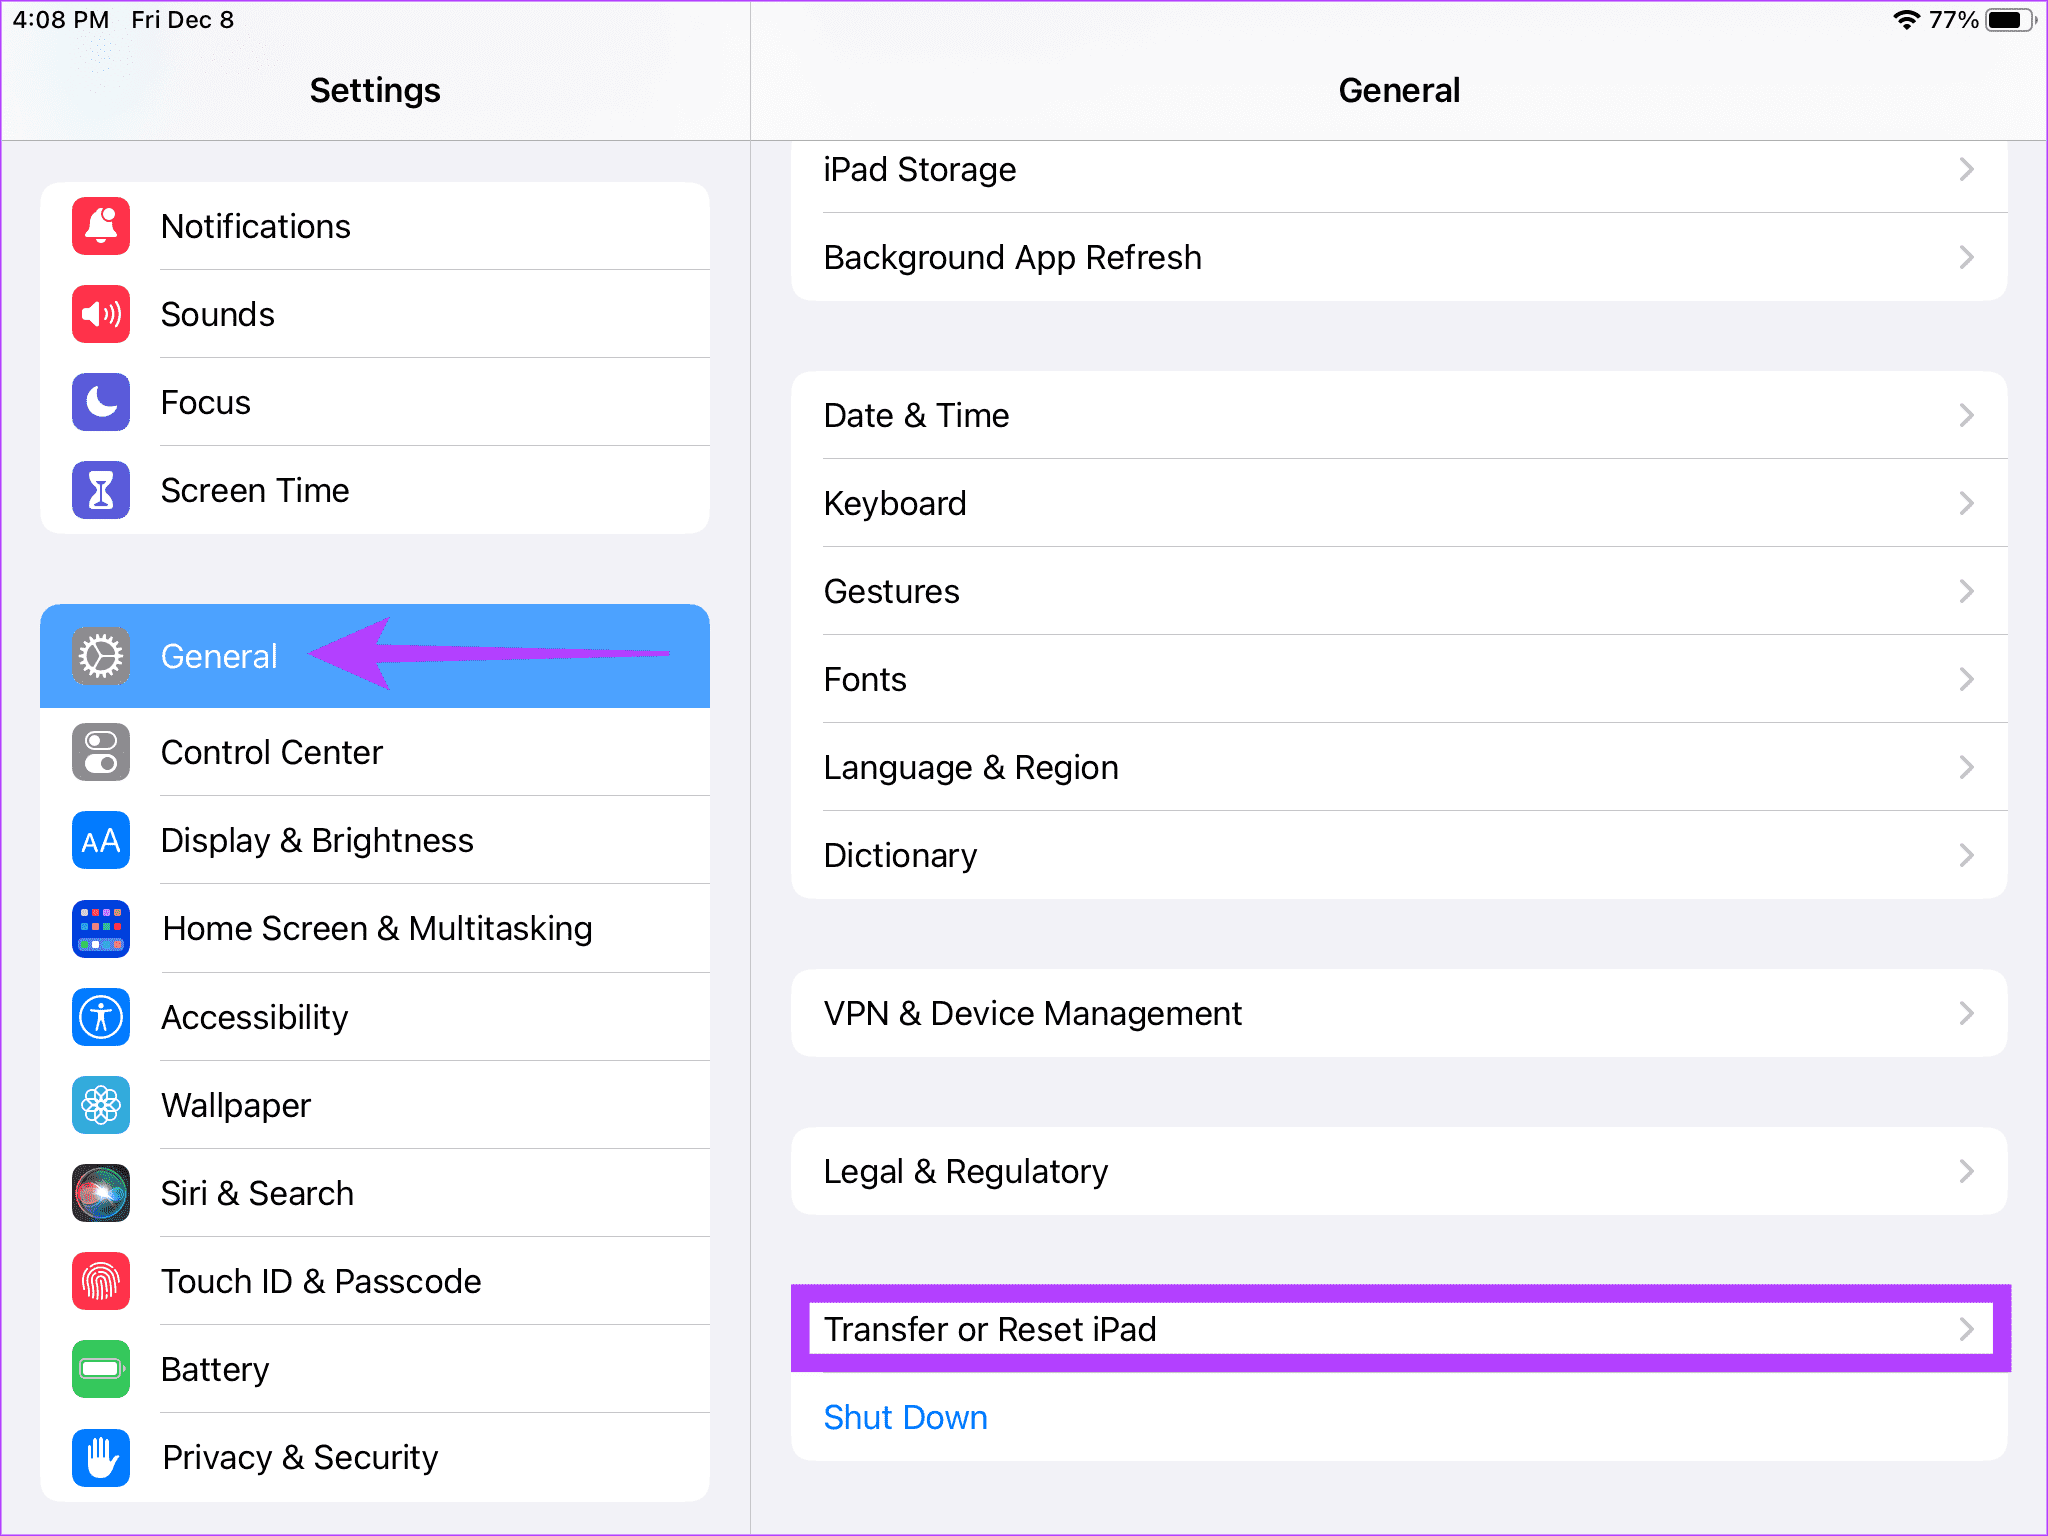This screenshot has height=1536, width=2048.
Task: Select the Sounds speaker icon
Action: (x=100, y=314)
